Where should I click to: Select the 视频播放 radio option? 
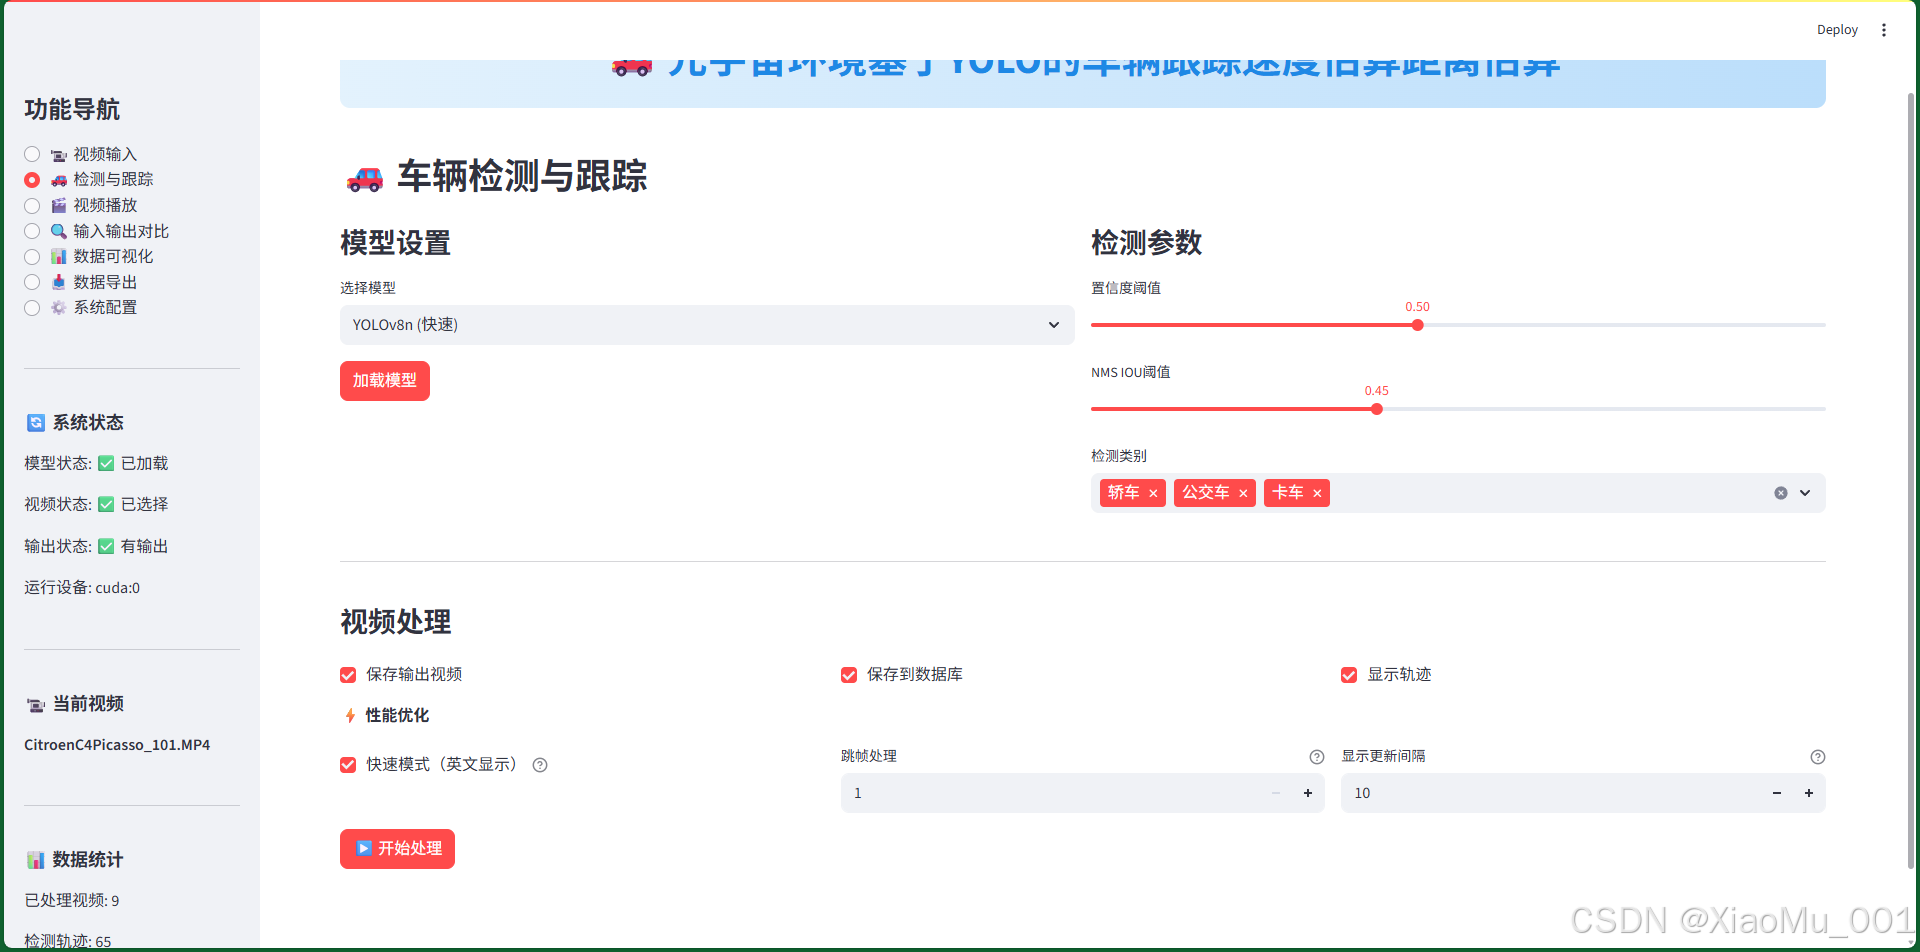31,205
